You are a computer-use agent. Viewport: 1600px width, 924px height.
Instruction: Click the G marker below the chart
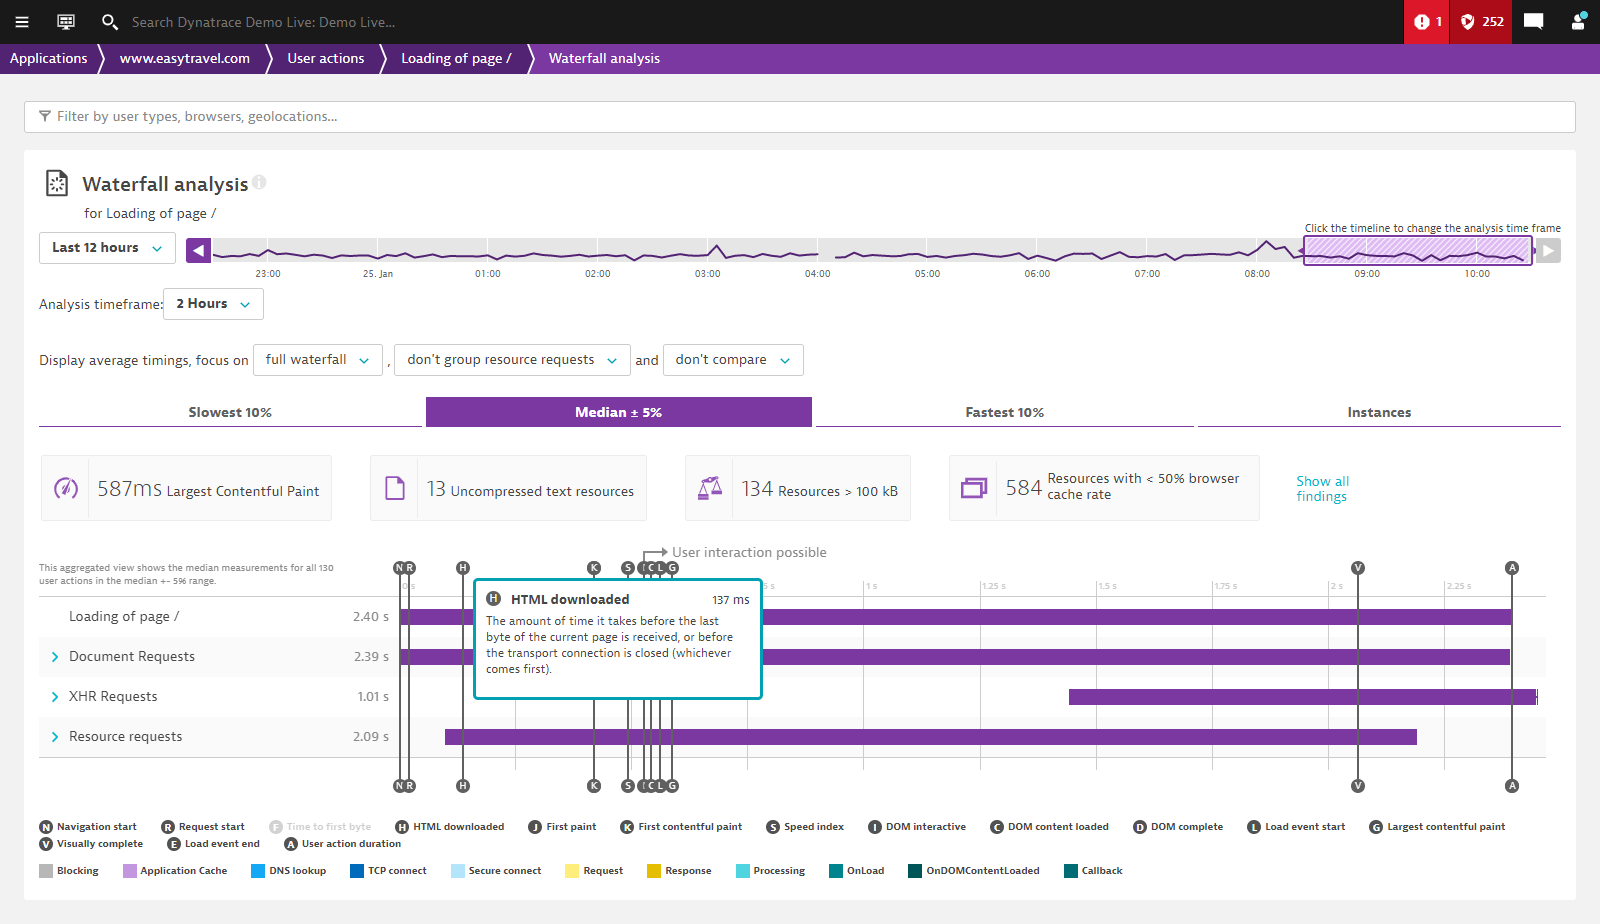[x=673, y=786]
